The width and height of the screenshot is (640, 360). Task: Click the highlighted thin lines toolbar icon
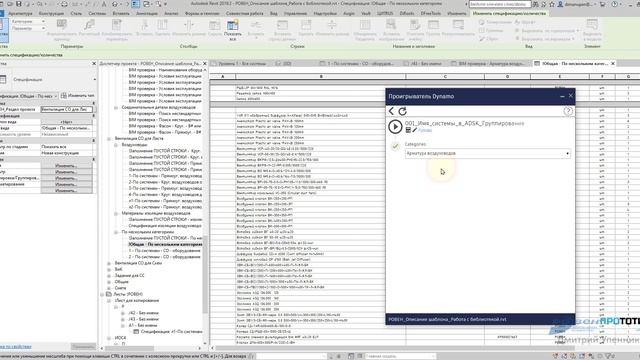pos(136,4)
